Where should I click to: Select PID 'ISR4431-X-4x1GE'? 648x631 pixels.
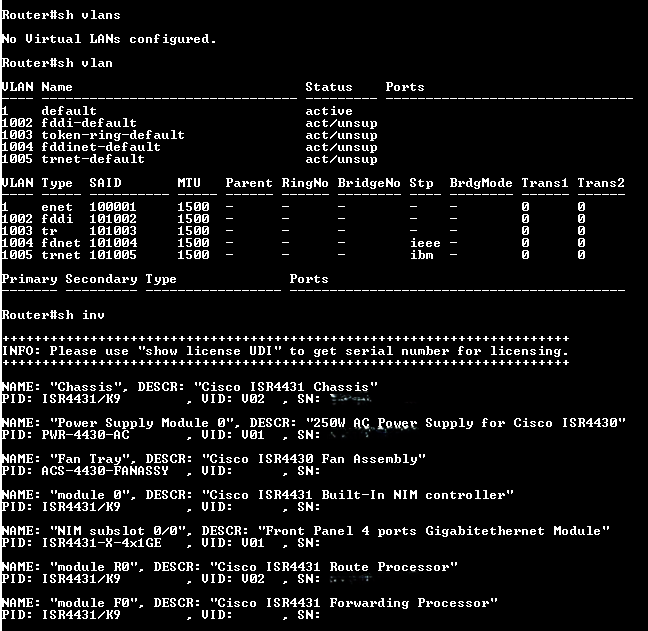(x=101, y=543)
